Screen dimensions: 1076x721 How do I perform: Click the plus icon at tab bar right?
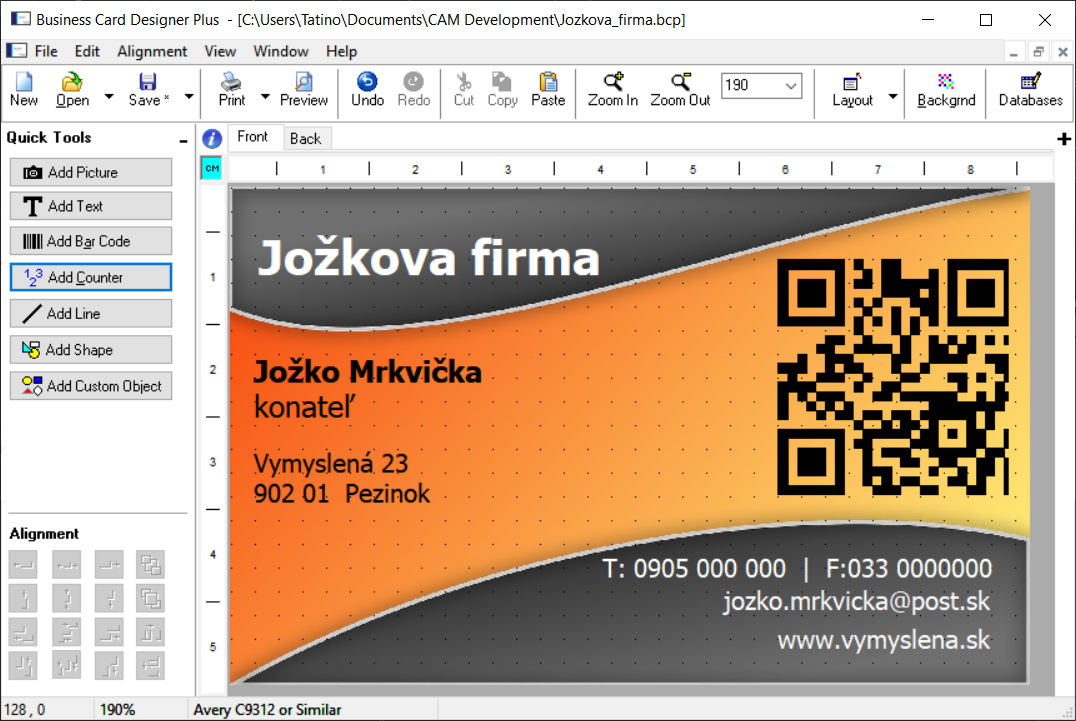coord(1064,139)
